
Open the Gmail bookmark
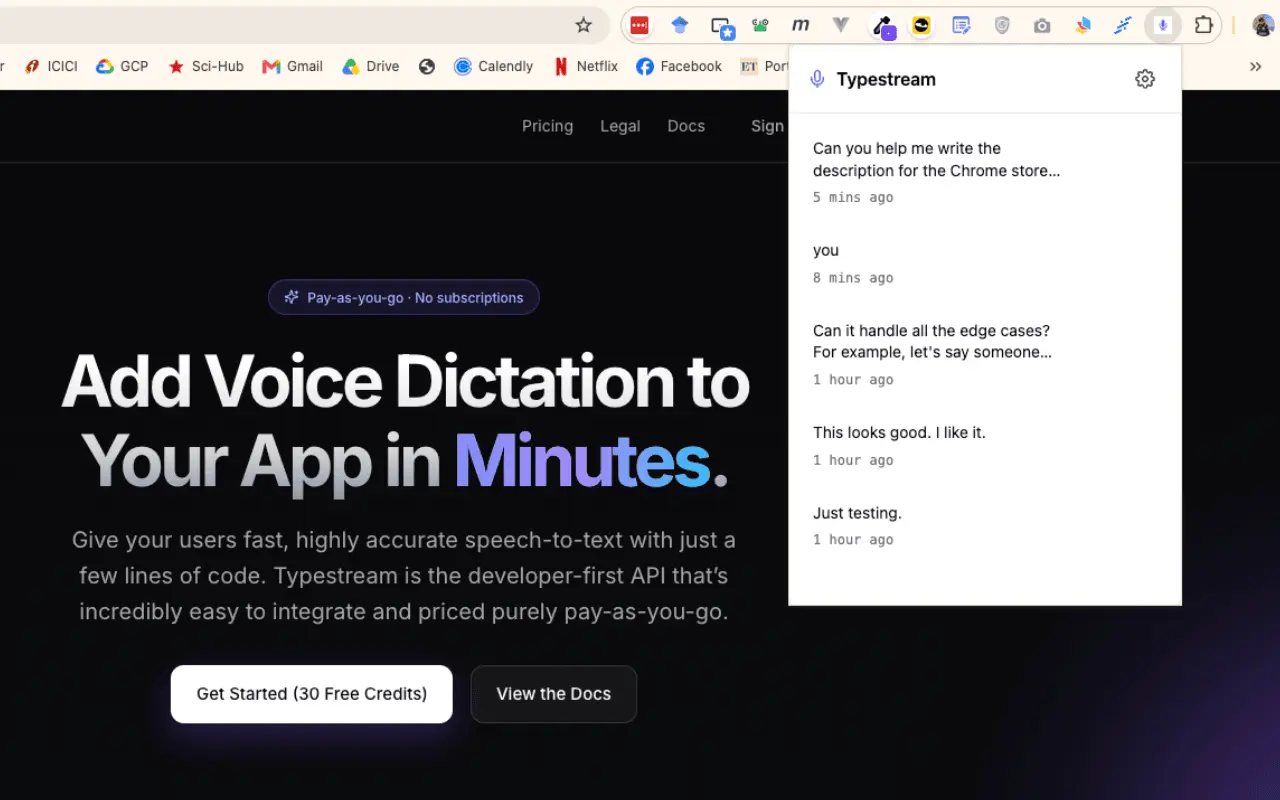292,67
